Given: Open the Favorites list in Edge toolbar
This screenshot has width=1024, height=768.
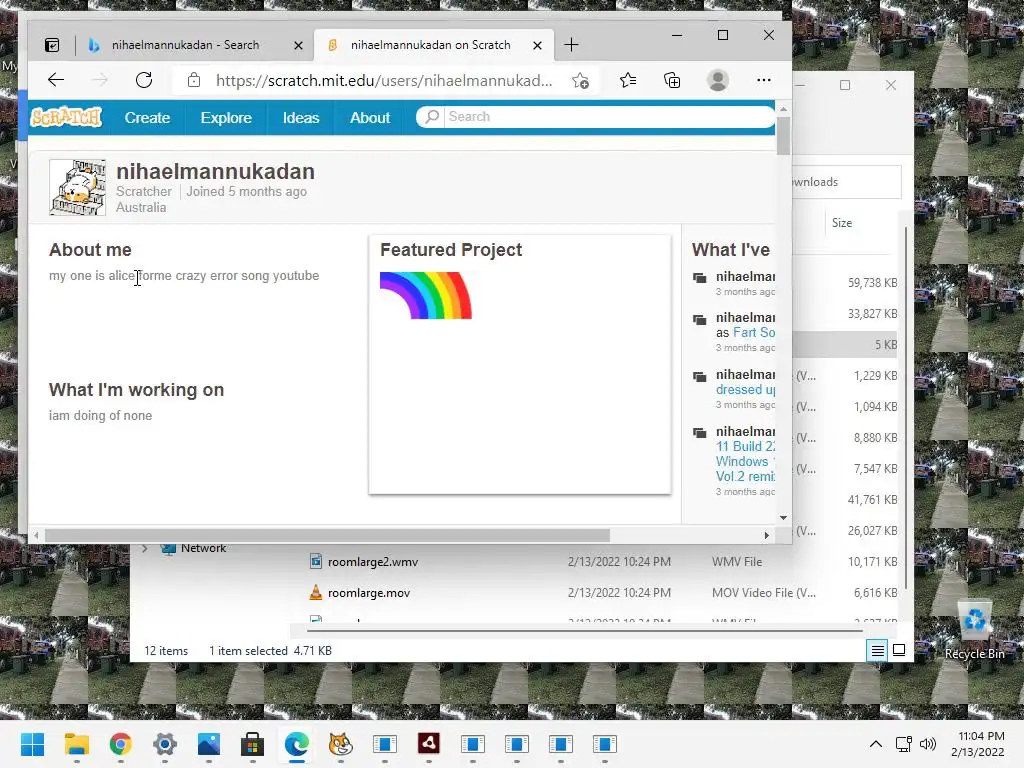Looking at the screenshot, I should click(628, 80).
